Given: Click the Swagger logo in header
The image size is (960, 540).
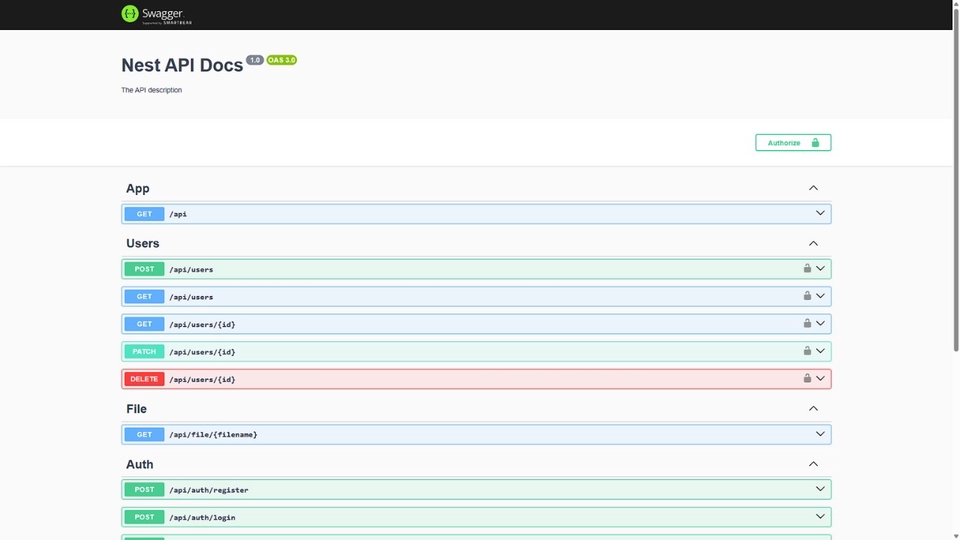Looking at the screenshot, I should point(157,14).
